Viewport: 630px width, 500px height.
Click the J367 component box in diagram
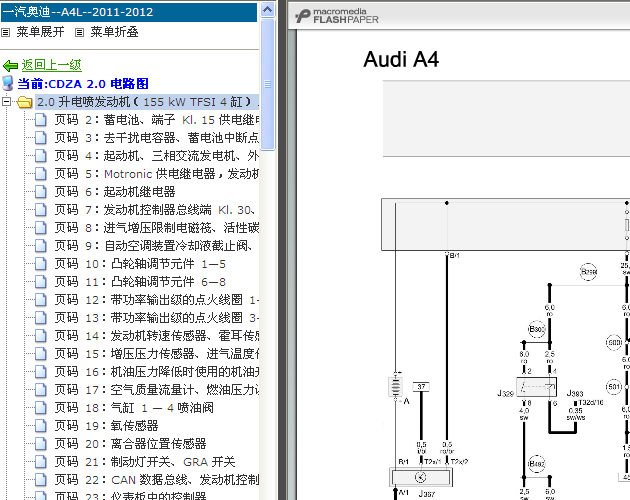point(421,477)
